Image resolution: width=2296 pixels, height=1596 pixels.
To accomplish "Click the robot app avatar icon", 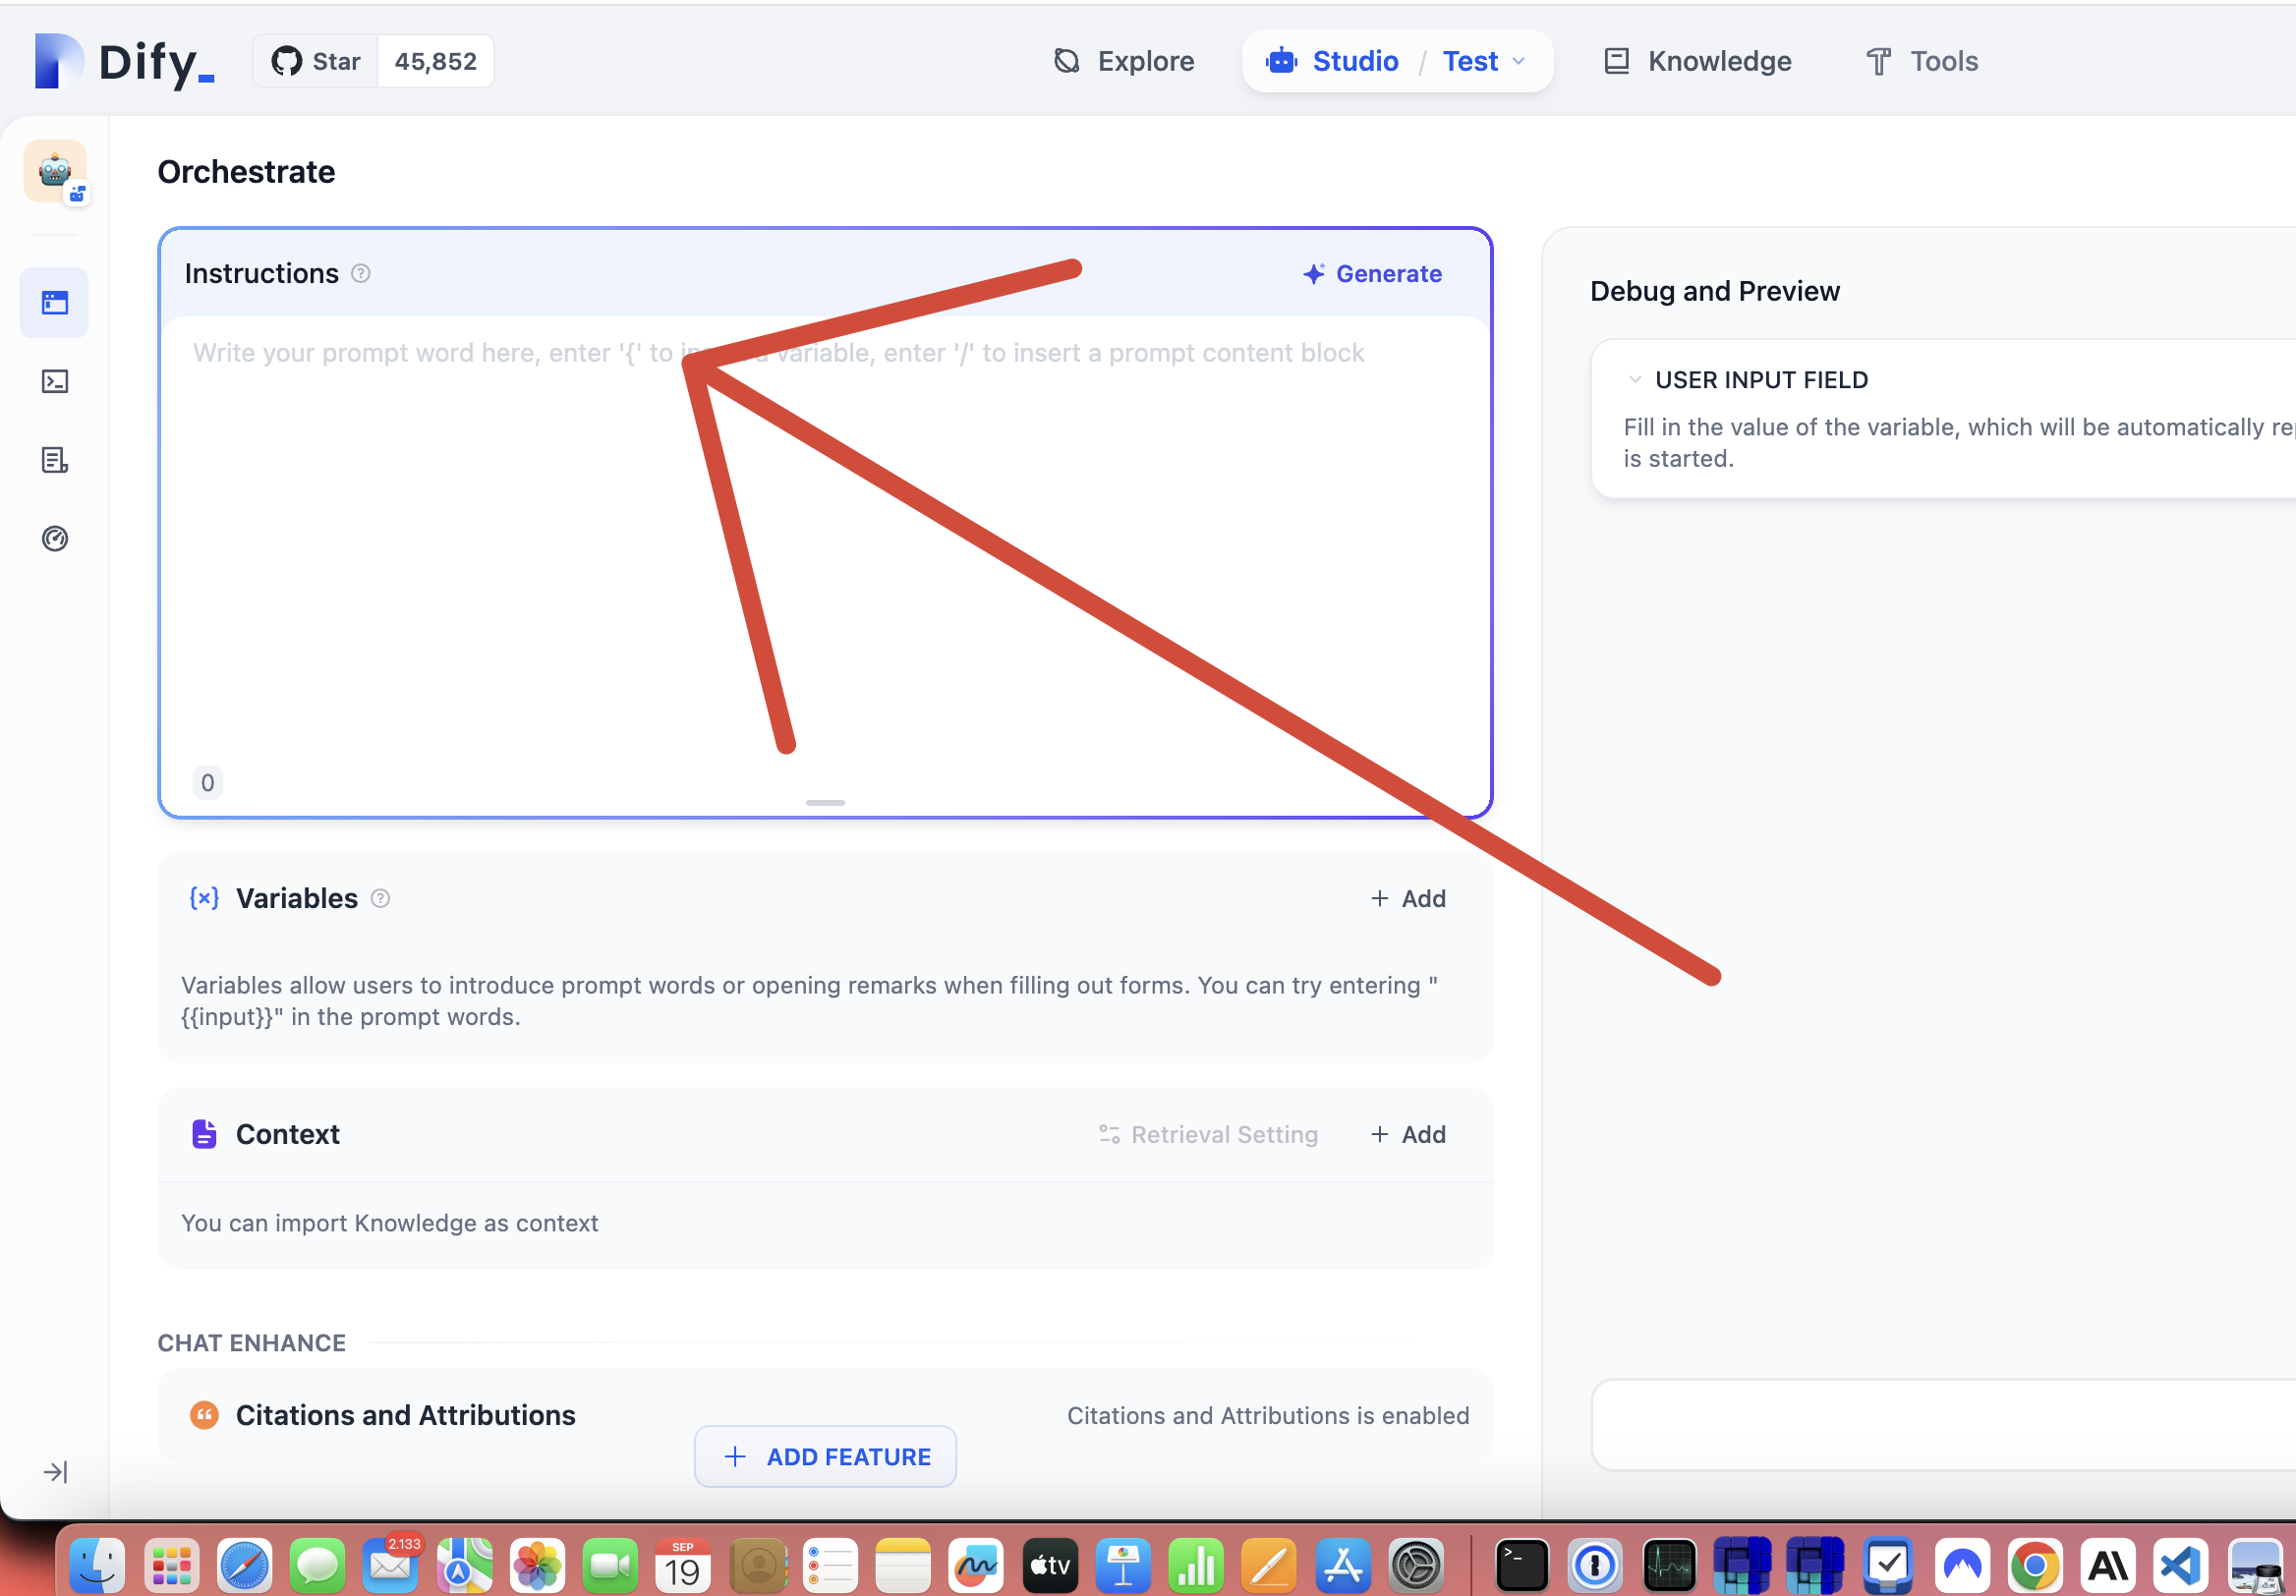I will [x=55, y=171].
